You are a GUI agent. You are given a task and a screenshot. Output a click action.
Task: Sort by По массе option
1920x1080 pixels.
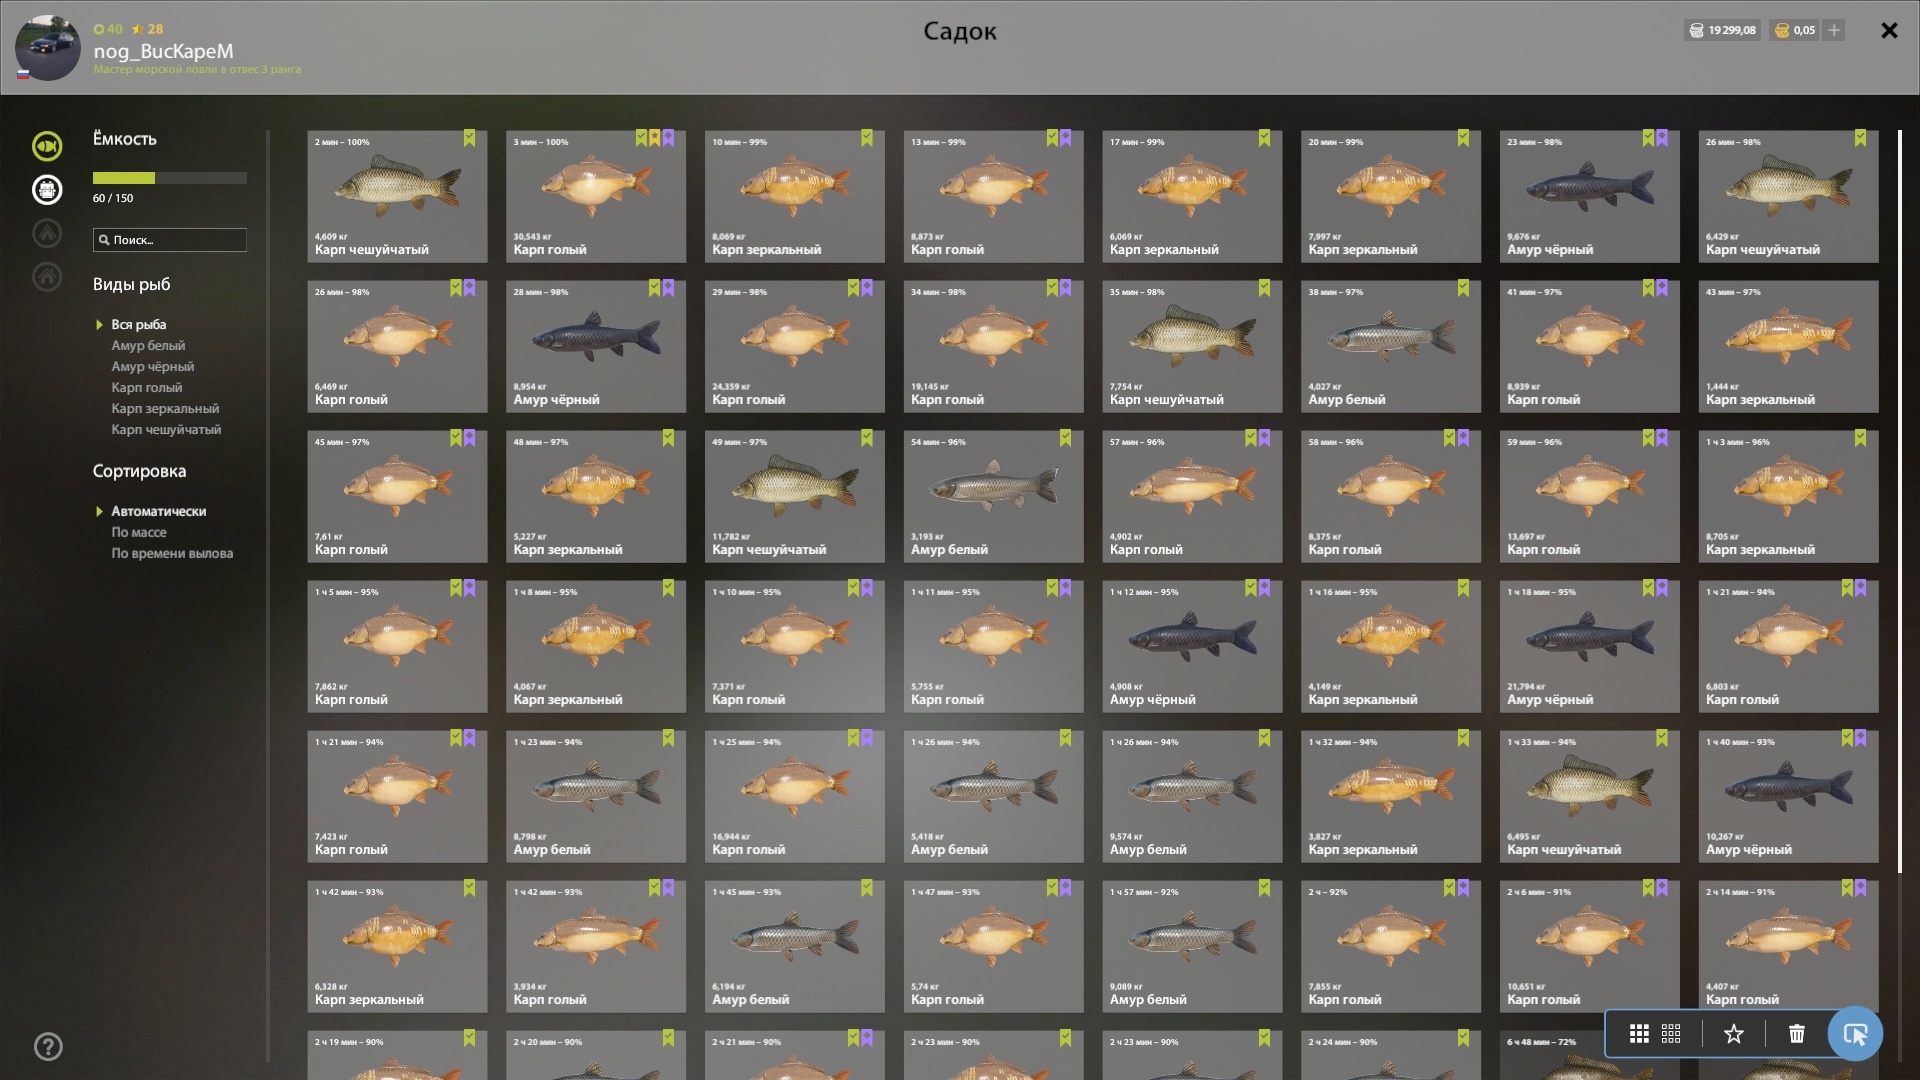[x=139, y=532]
